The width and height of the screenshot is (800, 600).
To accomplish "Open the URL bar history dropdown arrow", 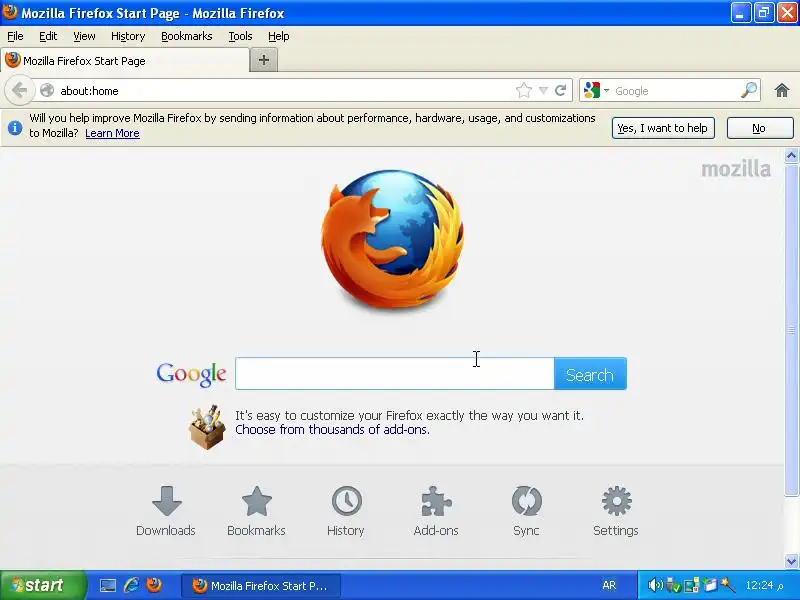I will tap(543, 91).
